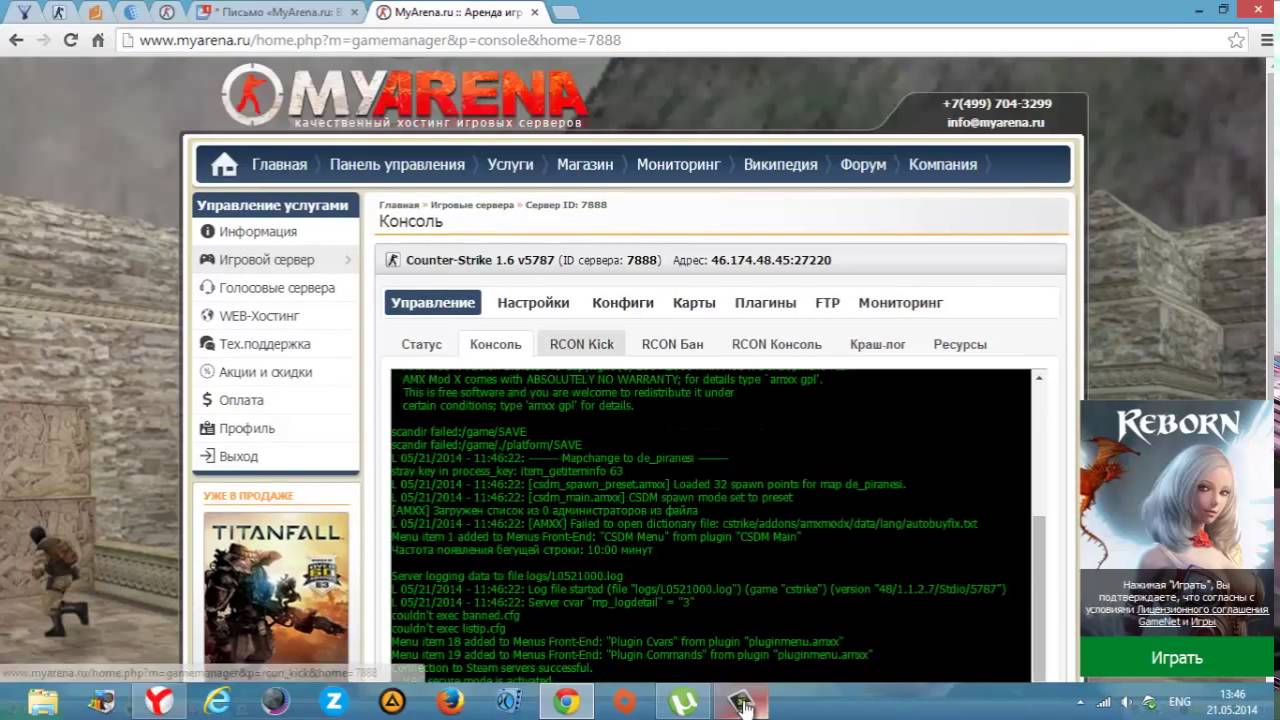Image resolution: width=1280 pixels, height=720 pixels.
Task: Click the Reborn game ad banner
Action: point(1176,488)
